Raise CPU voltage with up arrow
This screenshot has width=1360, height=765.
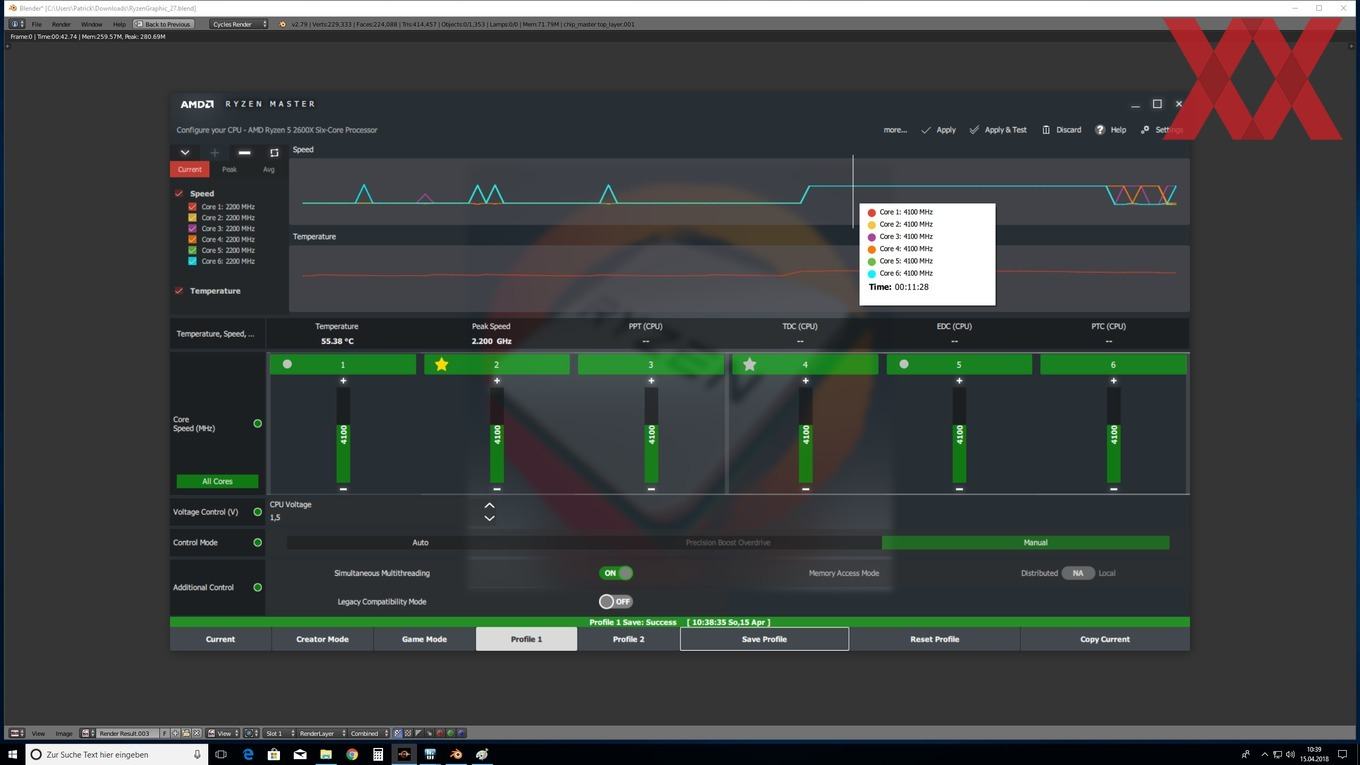pos(489,505)
